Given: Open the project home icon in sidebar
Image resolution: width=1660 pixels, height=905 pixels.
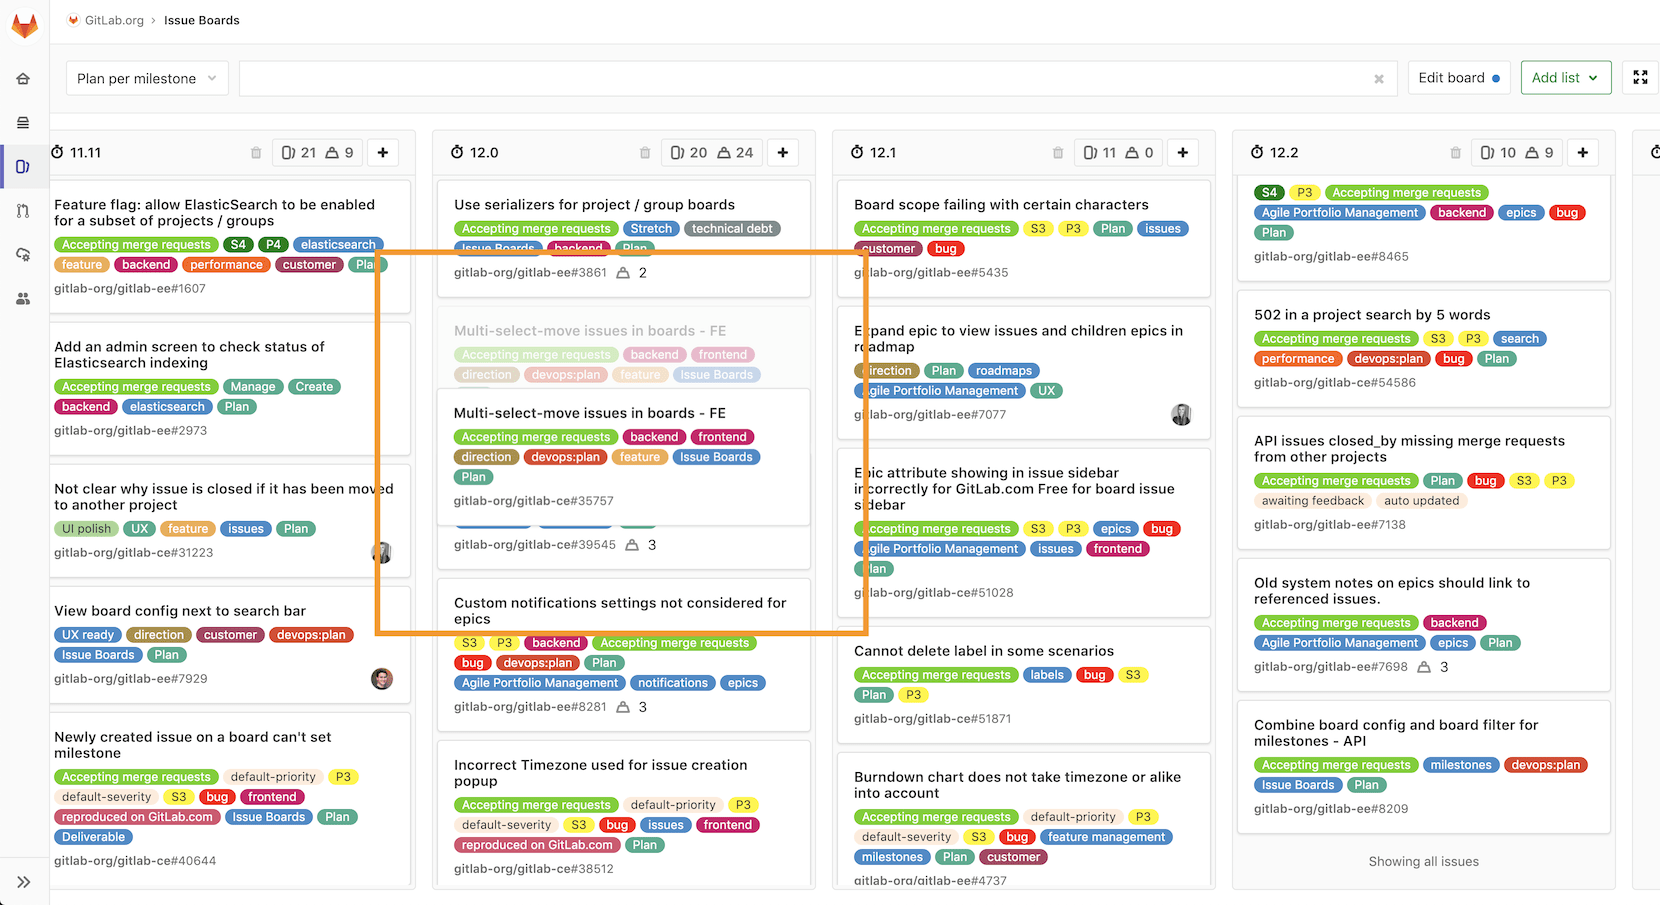Looking at the screenshot, I should (23, 79).
